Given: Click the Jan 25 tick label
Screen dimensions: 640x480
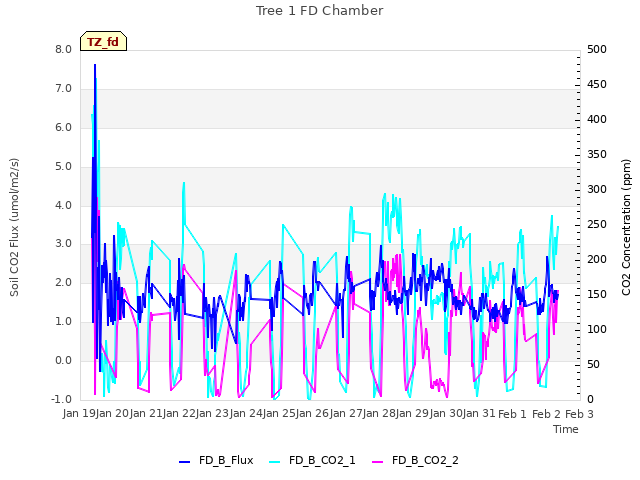Looking at the screenshot, I should click(x=279, y=414).
